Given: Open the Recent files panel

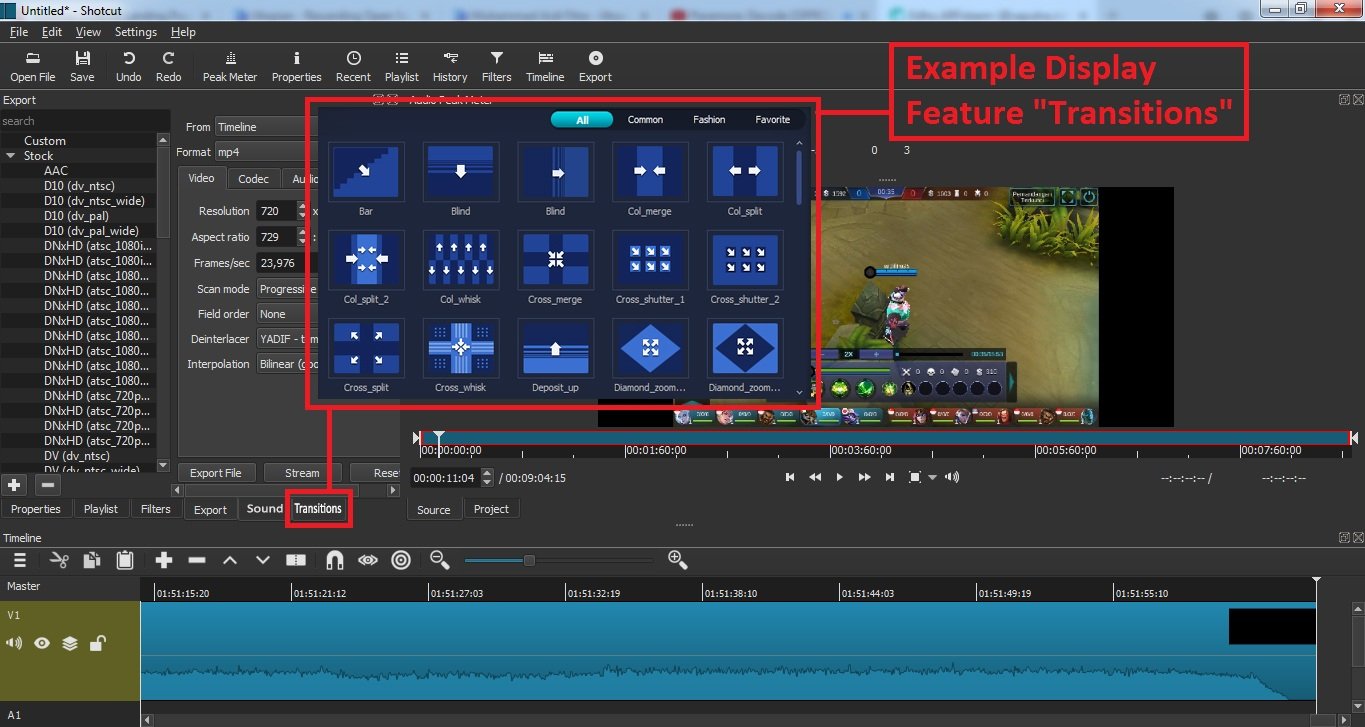Looking at the screenshot, I should [x=353, y=66].
